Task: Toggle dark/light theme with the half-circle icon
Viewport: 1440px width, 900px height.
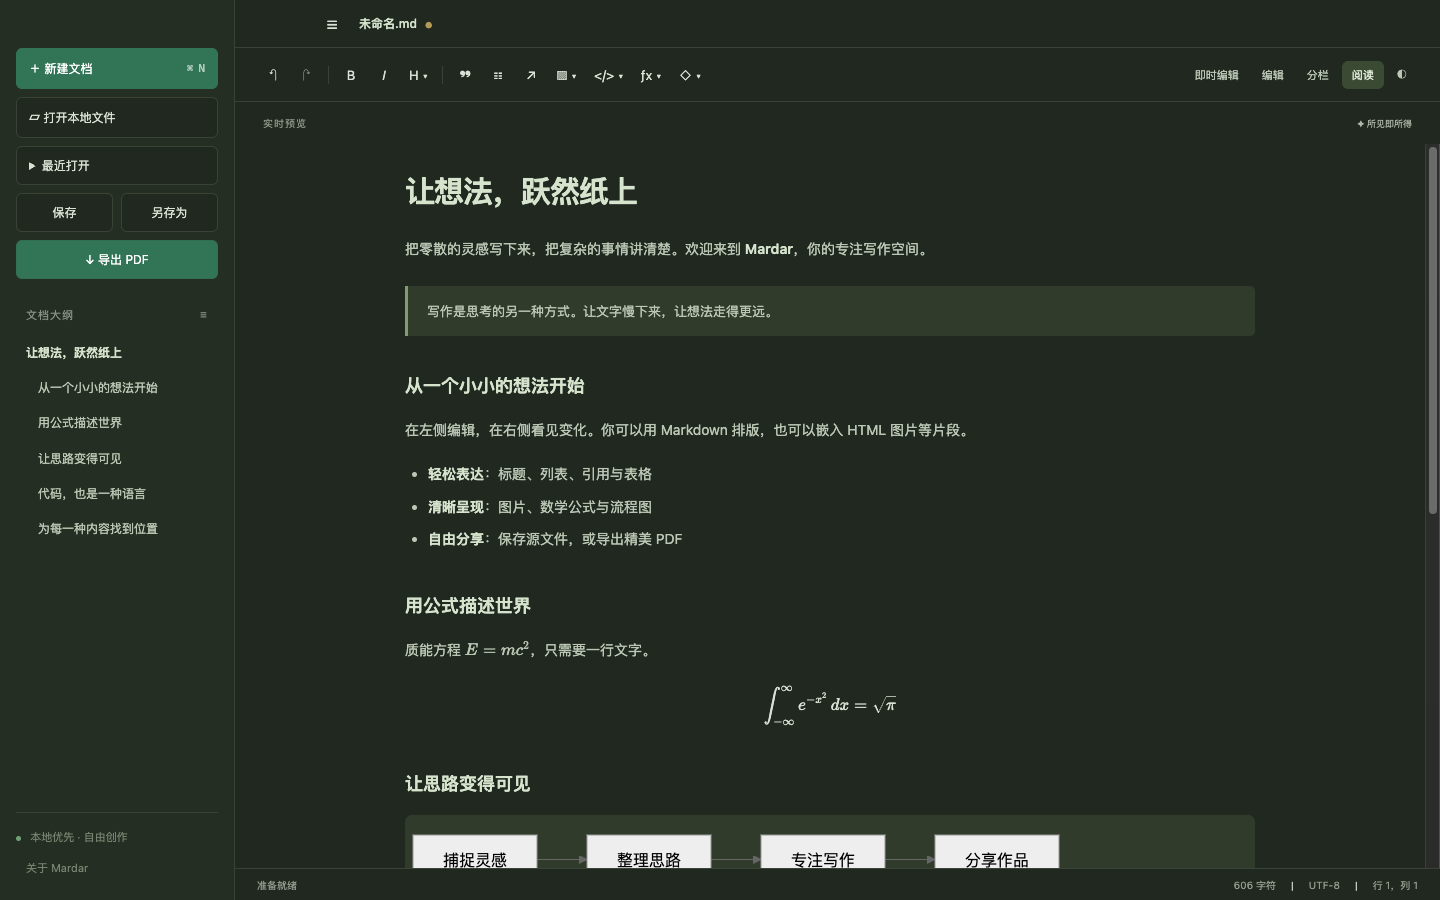Action: (x=1402, y=74)
